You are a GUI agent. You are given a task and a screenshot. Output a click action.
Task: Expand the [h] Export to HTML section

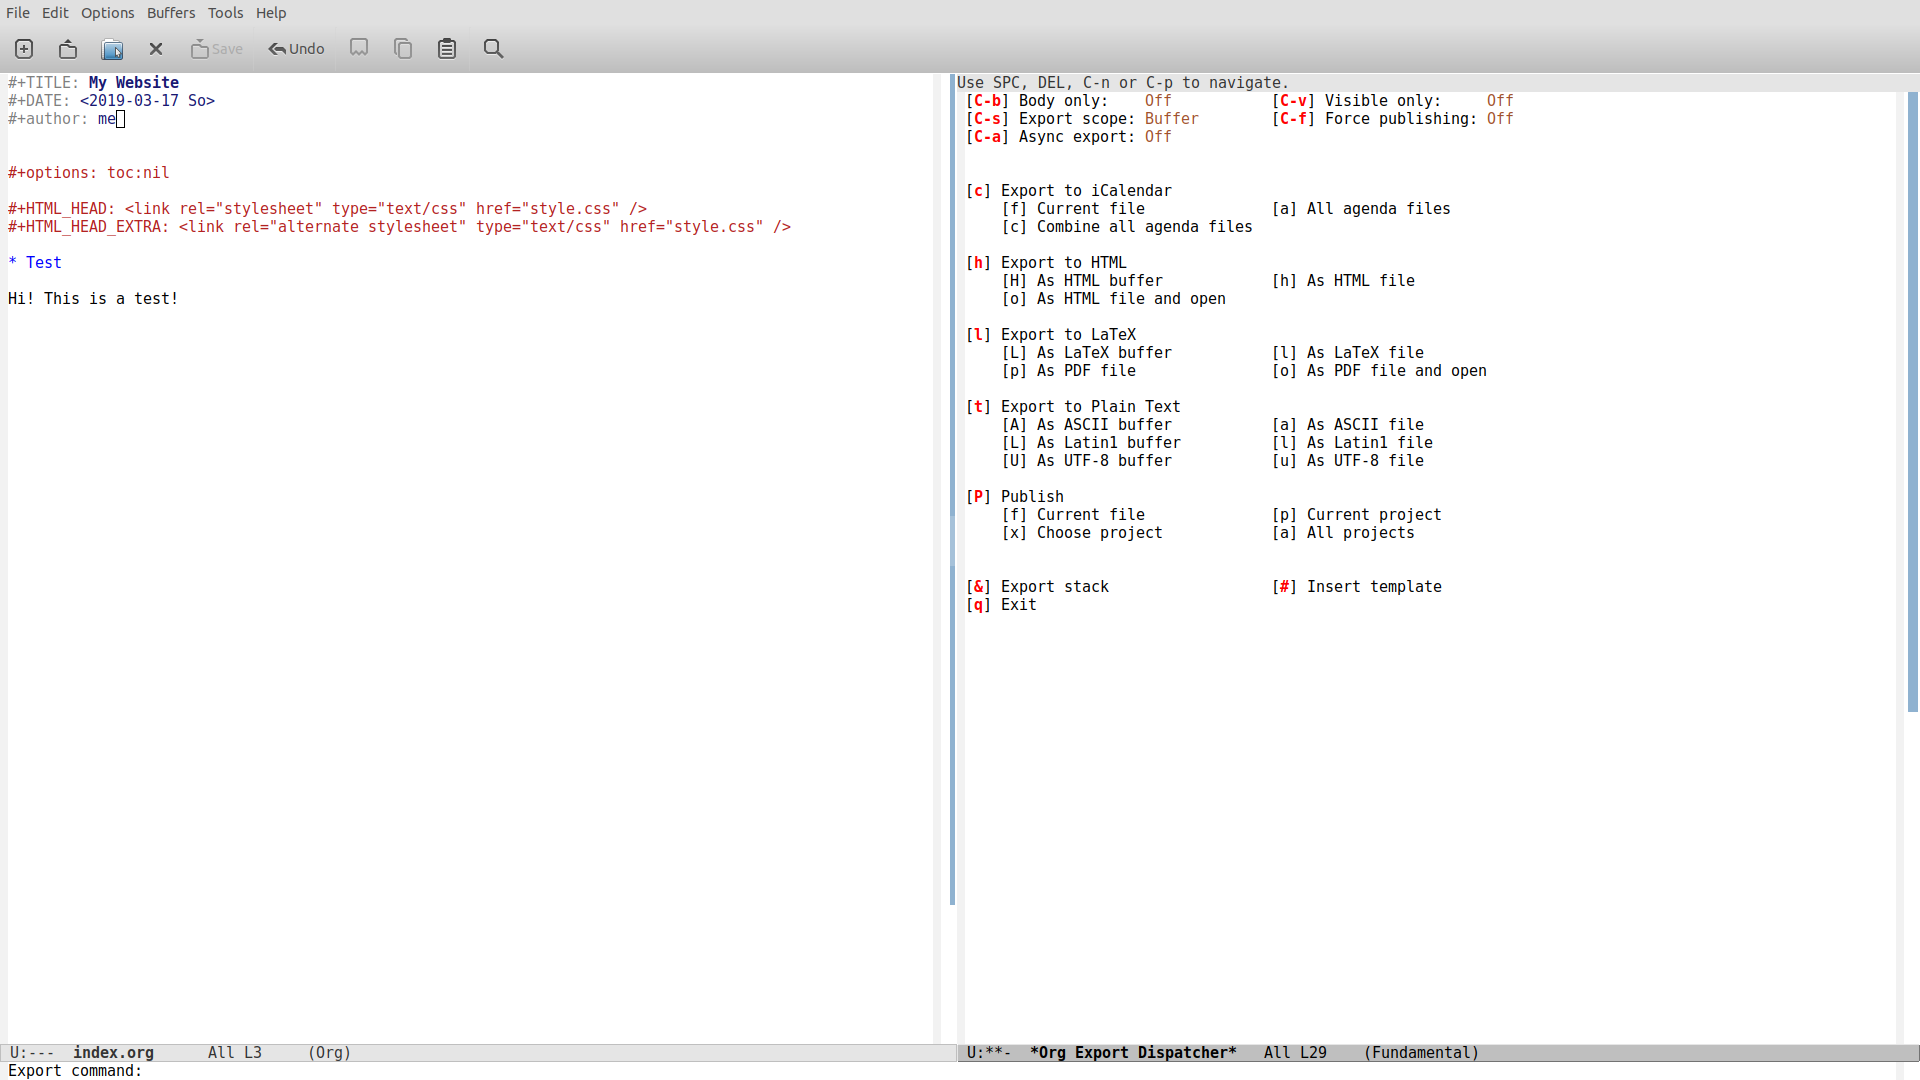1062,263
